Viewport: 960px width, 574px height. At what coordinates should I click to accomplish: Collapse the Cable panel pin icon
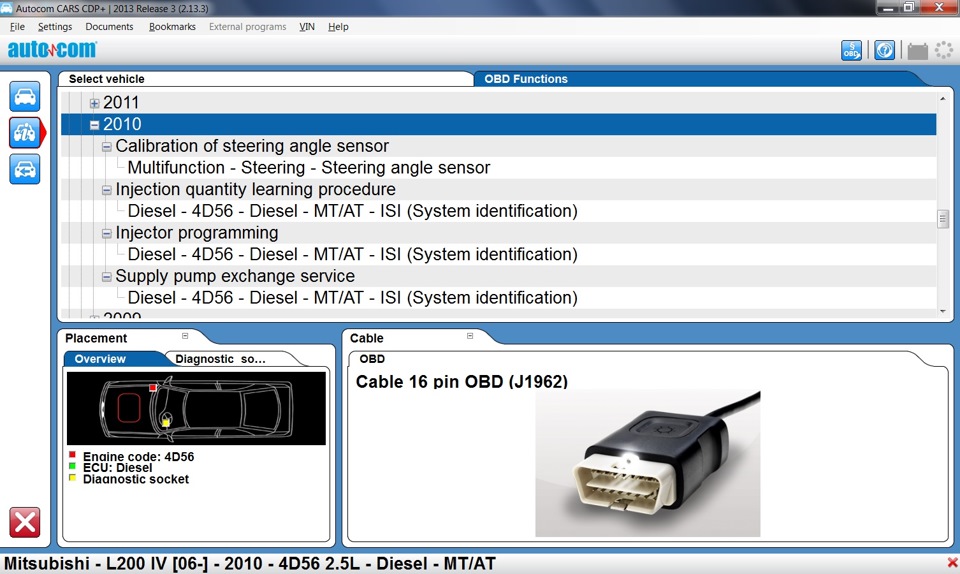coord(470,336)
